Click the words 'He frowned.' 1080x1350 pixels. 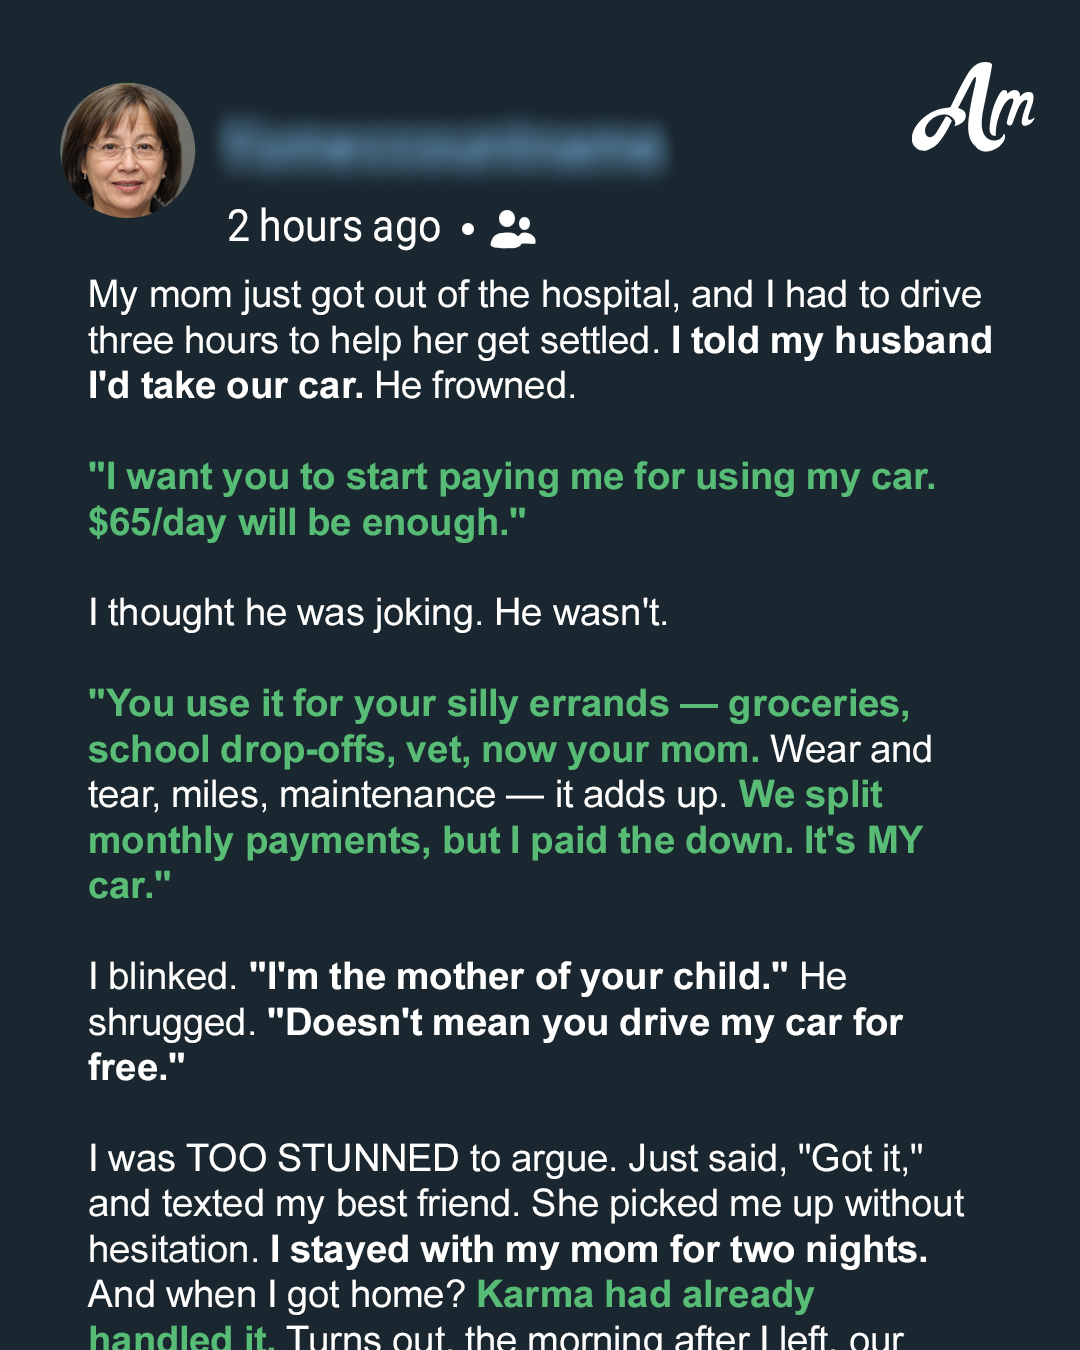point(476,386)
